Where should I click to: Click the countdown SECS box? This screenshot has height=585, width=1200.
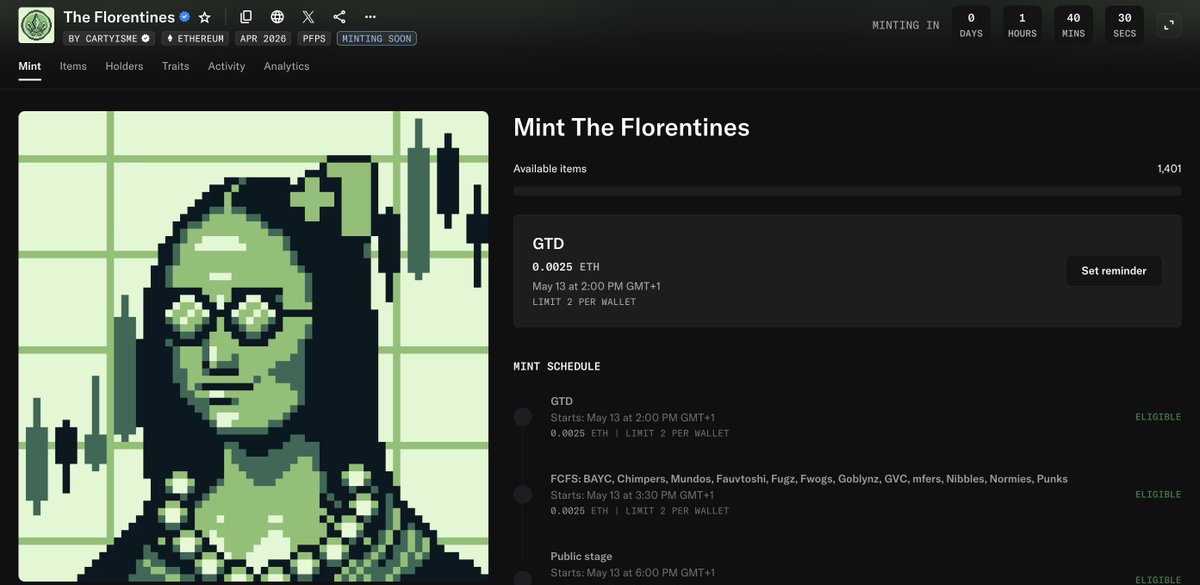[x=1125, y=25]
